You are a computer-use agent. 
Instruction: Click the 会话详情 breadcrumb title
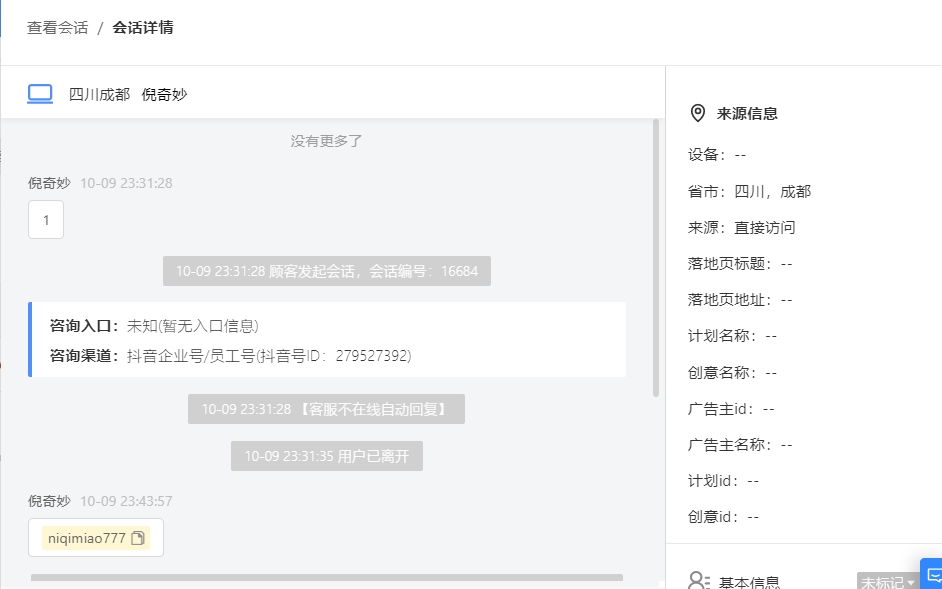point(143,28)
